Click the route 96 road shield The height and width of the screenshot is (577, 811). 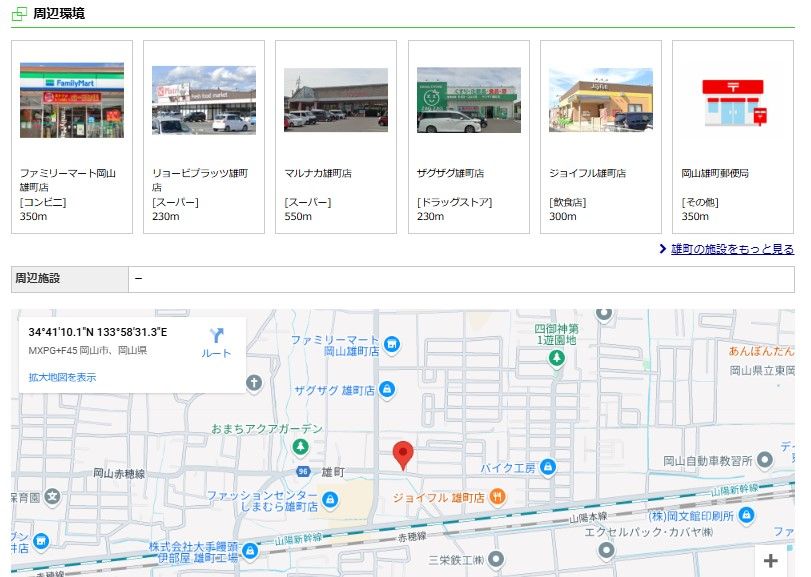pos(303,472)
